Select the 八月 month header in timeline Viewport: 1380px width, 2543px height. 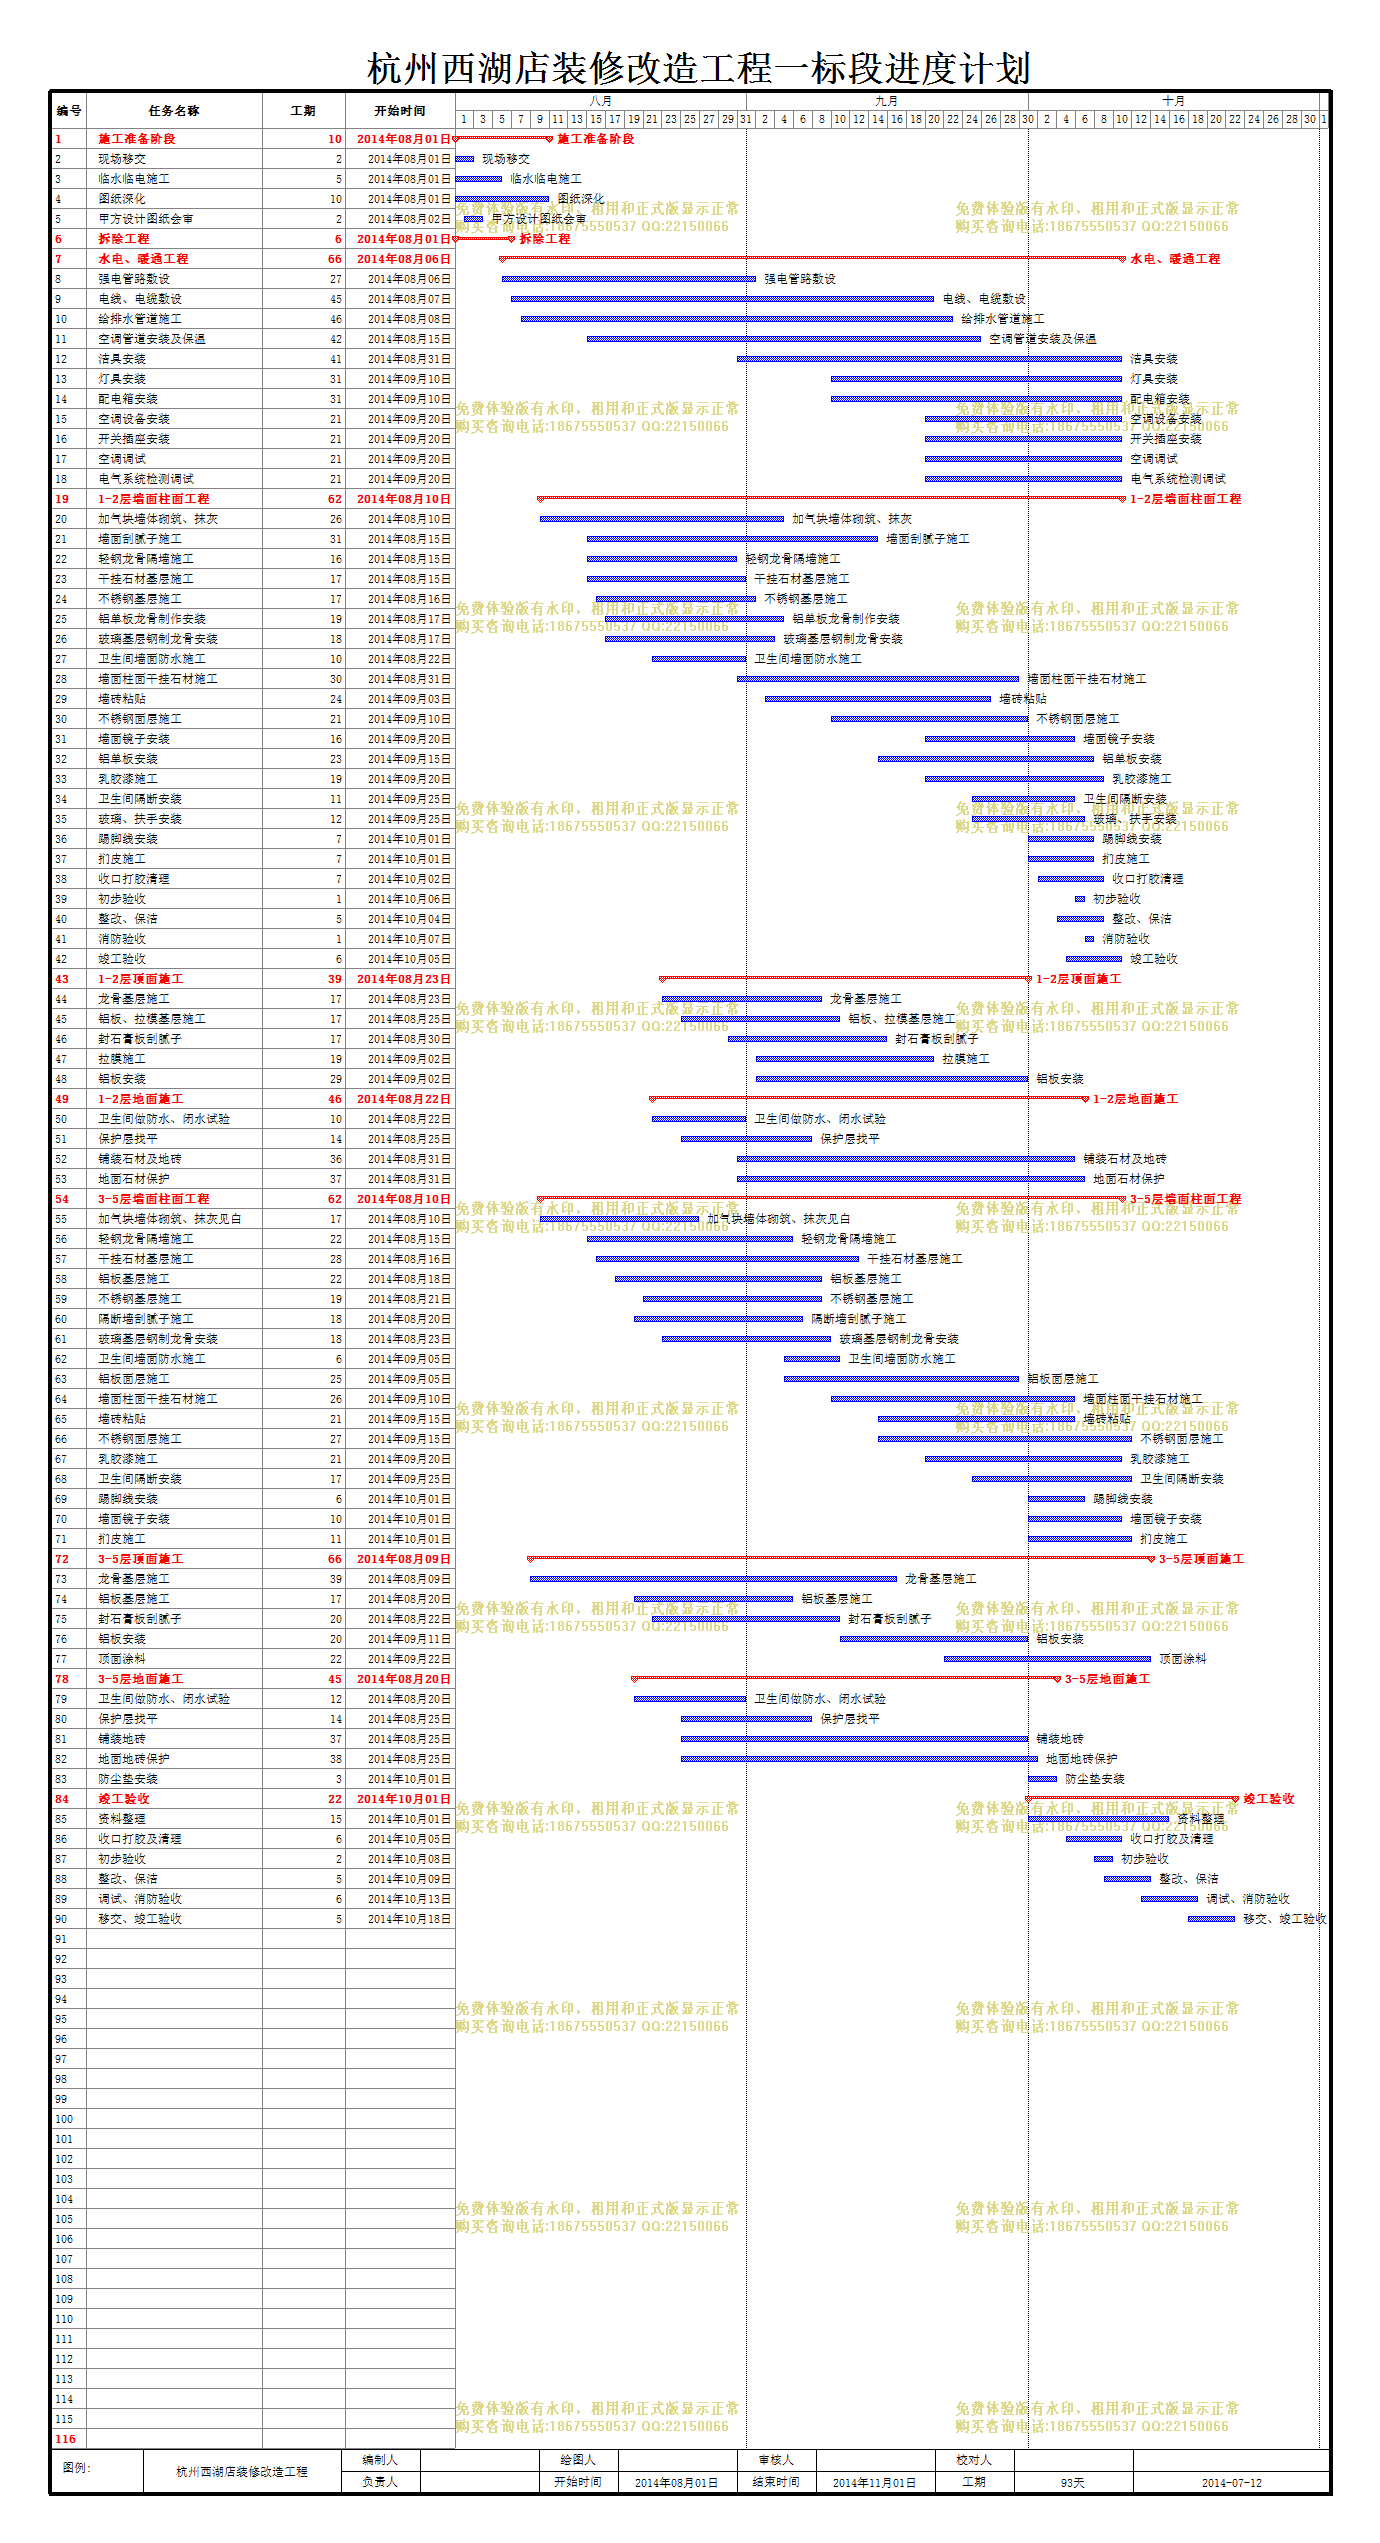coord(601,101)
